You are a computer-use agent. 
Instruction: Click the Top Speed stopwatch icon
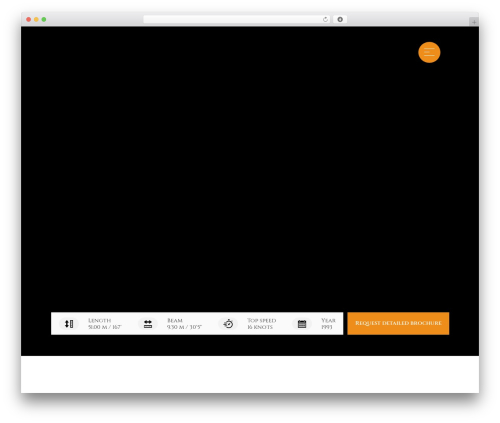coord(228,324)
